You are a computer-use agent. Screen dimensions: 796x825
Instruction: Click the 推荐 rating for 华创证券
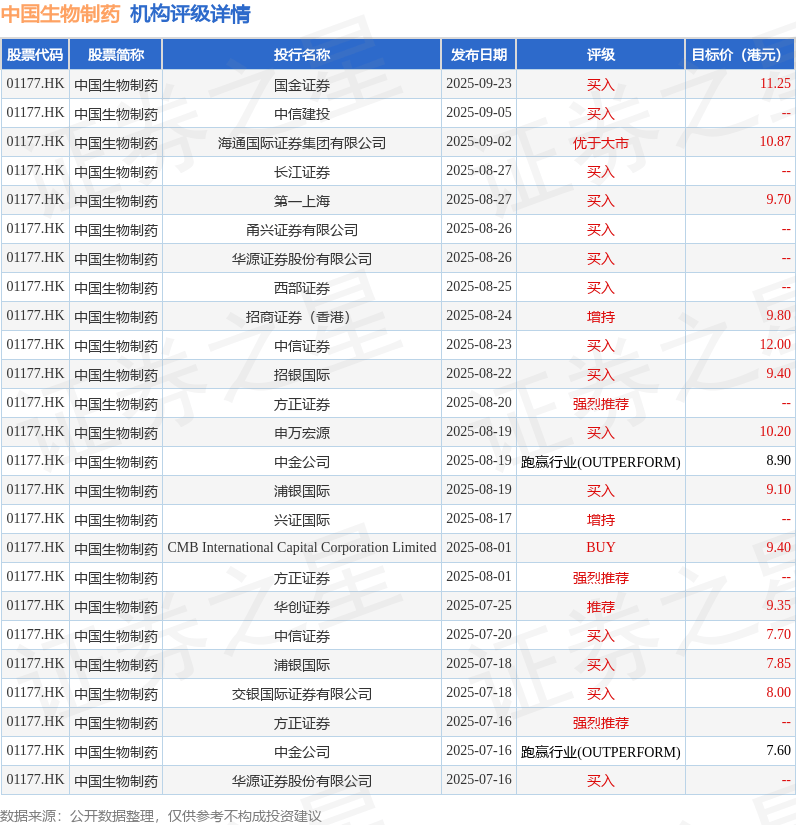coord(600,607)
